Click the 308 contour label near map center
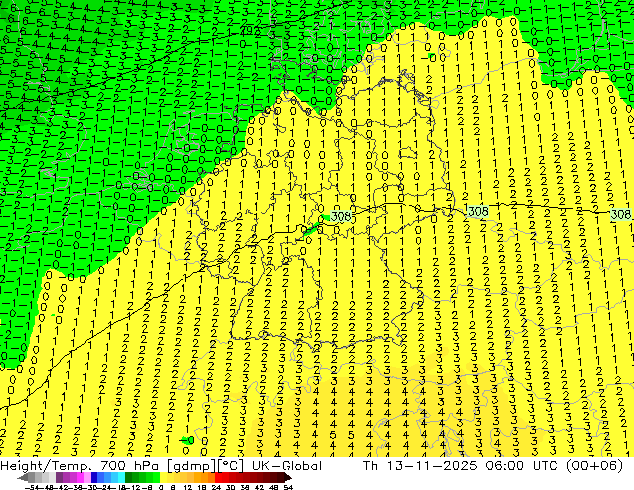This screenshot has height=490, width=634. [x=340, y=217]
